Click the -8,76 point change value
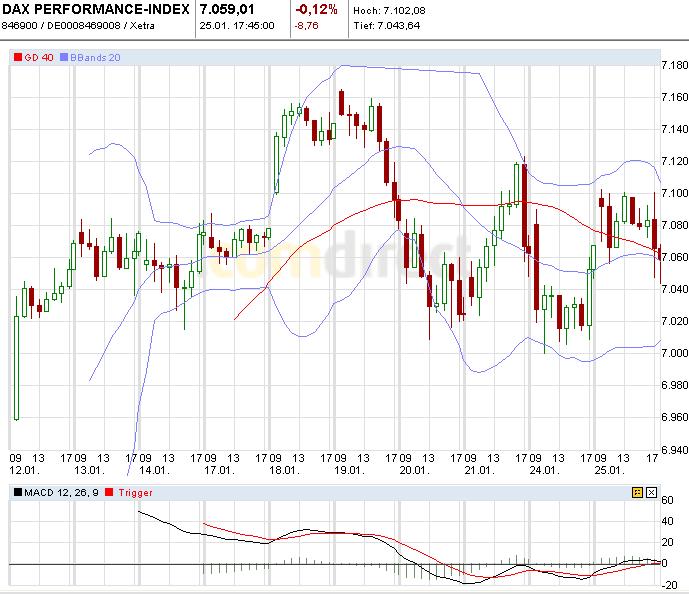This screenshot has height=594, width=689. click(x=306, y=25)
